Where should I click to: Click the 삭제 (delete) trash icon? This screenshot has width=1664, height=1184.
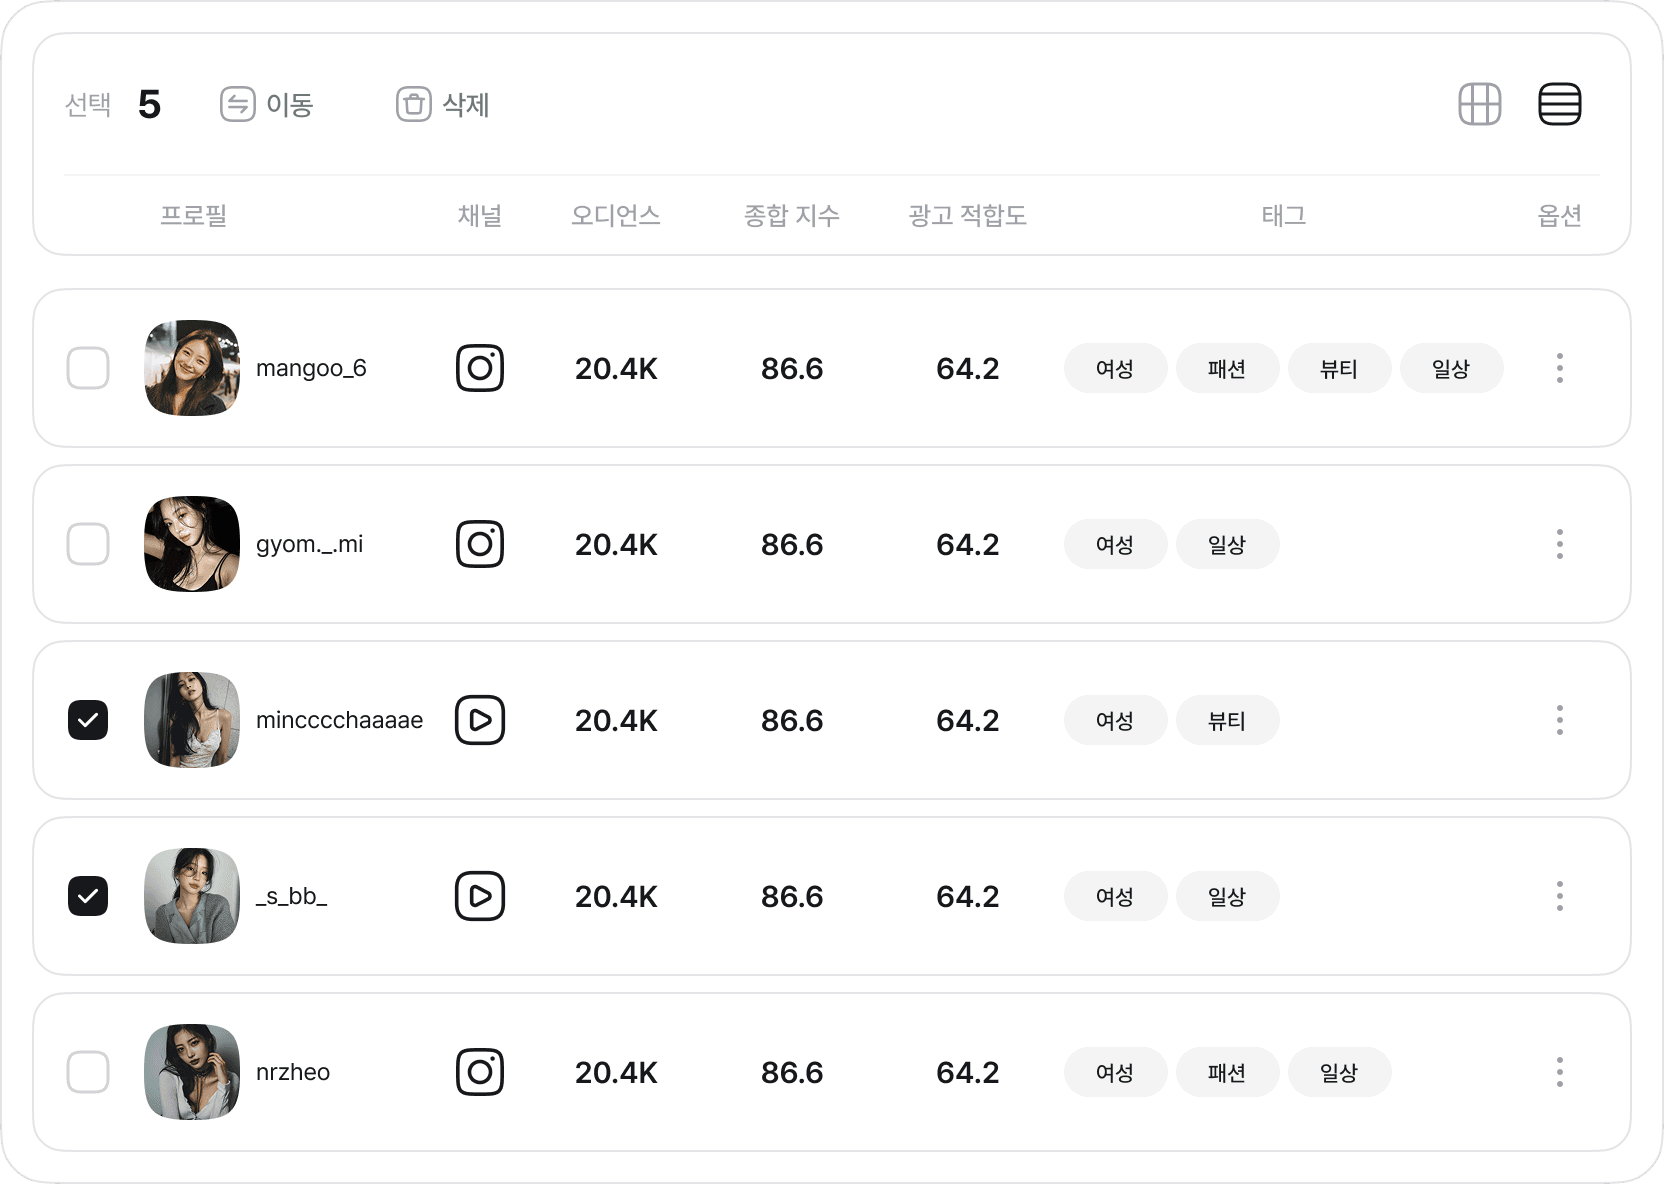coord(413,104)
